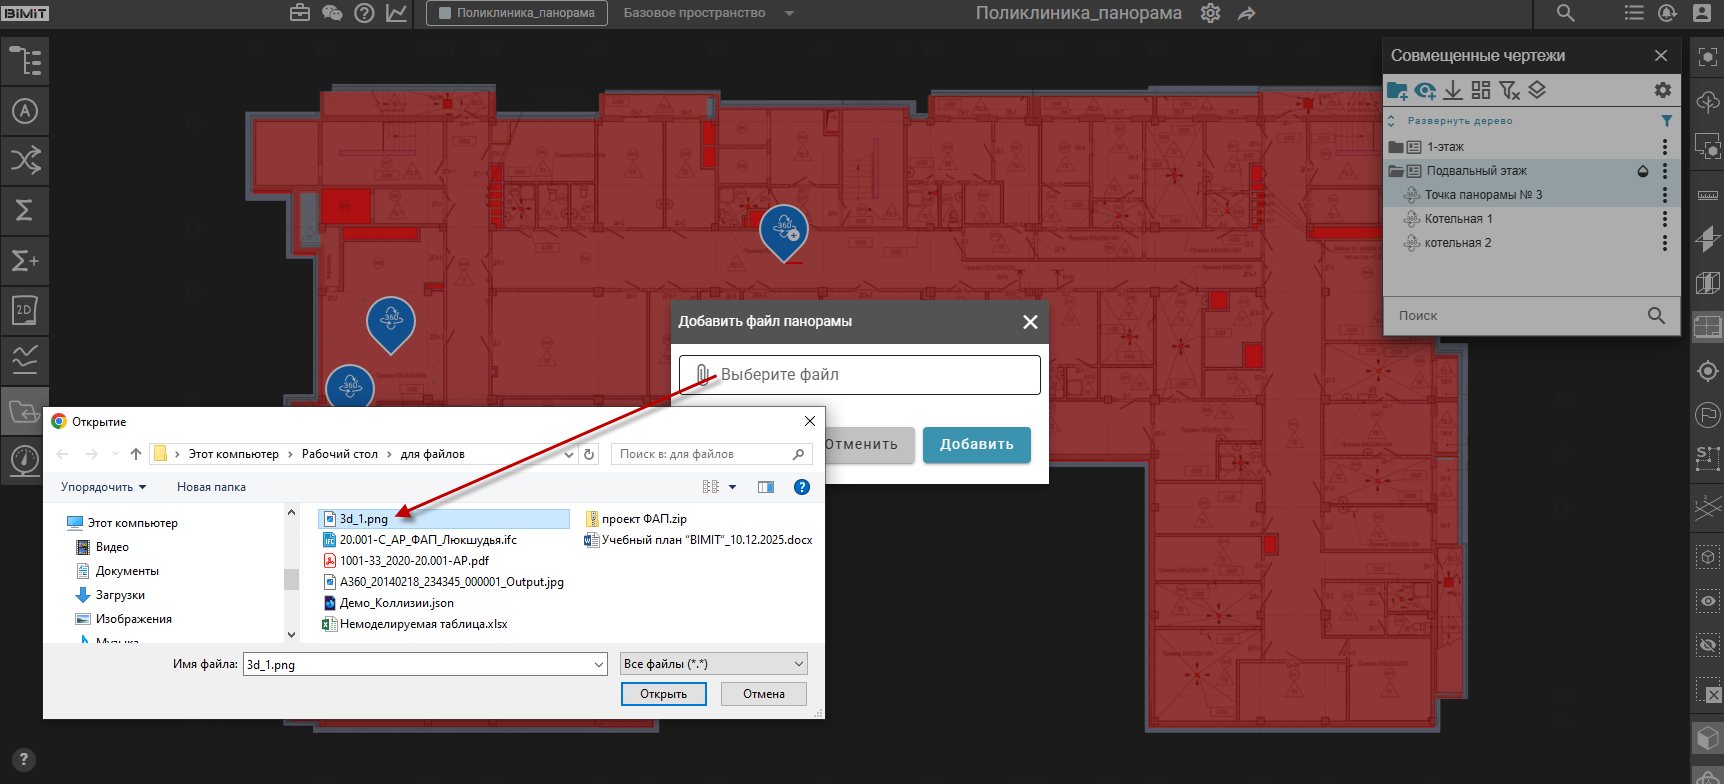
Task: Expand the Базовое пространство dropdown
Action: click(789, 13)
